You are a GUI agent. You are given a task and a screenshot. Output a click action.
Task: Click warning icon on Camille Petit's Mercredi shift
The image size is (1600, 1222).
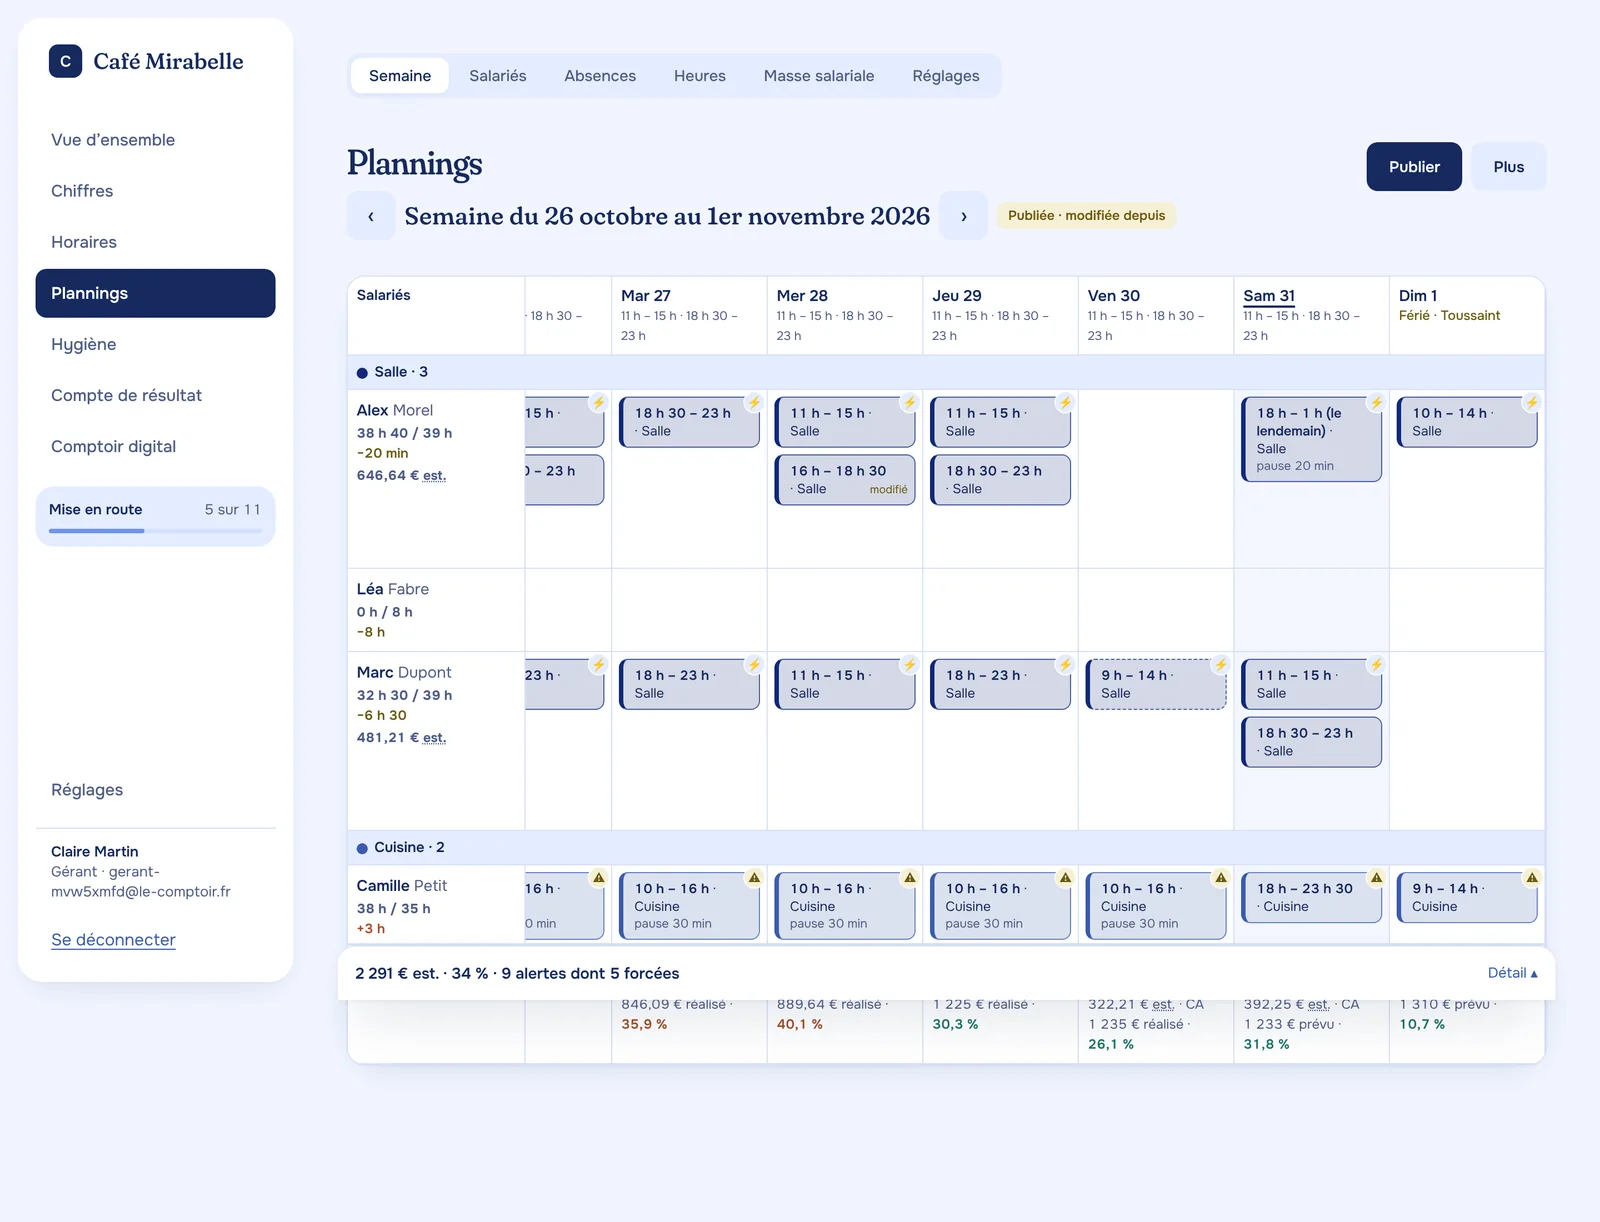(x=910, y=878)
